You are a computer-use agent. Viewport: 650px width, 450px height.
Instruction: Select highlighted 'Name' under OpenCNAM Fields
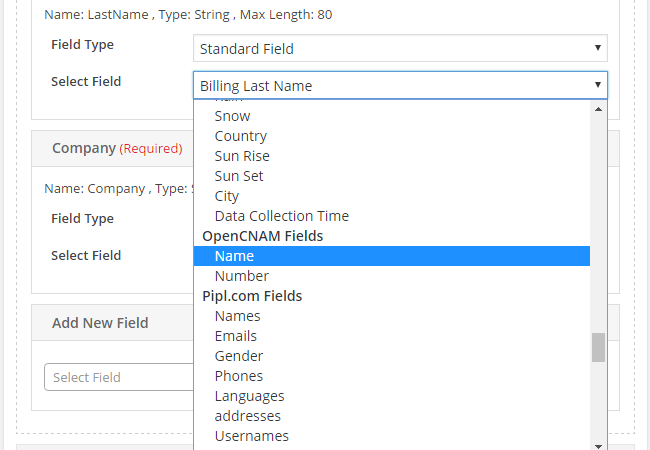[x=234, y=256]
